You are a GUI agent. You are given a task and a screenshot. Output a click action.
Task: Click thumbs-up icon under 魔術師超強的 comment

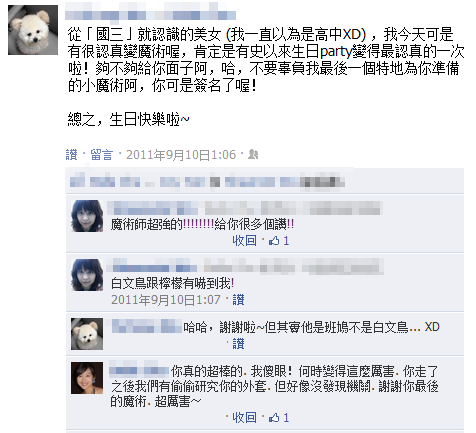[x=274, y=241]
